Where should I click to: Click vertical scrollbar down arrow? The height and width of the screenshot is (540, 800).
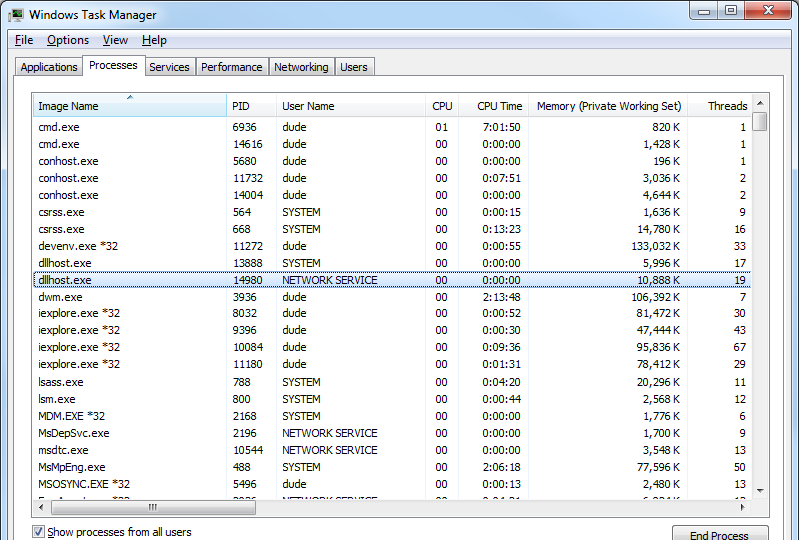(760, 490)
